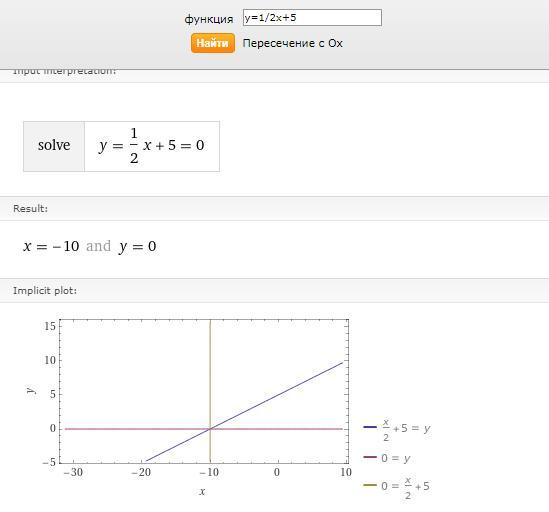Click the legend text x/2 + 5 = y

406,429
